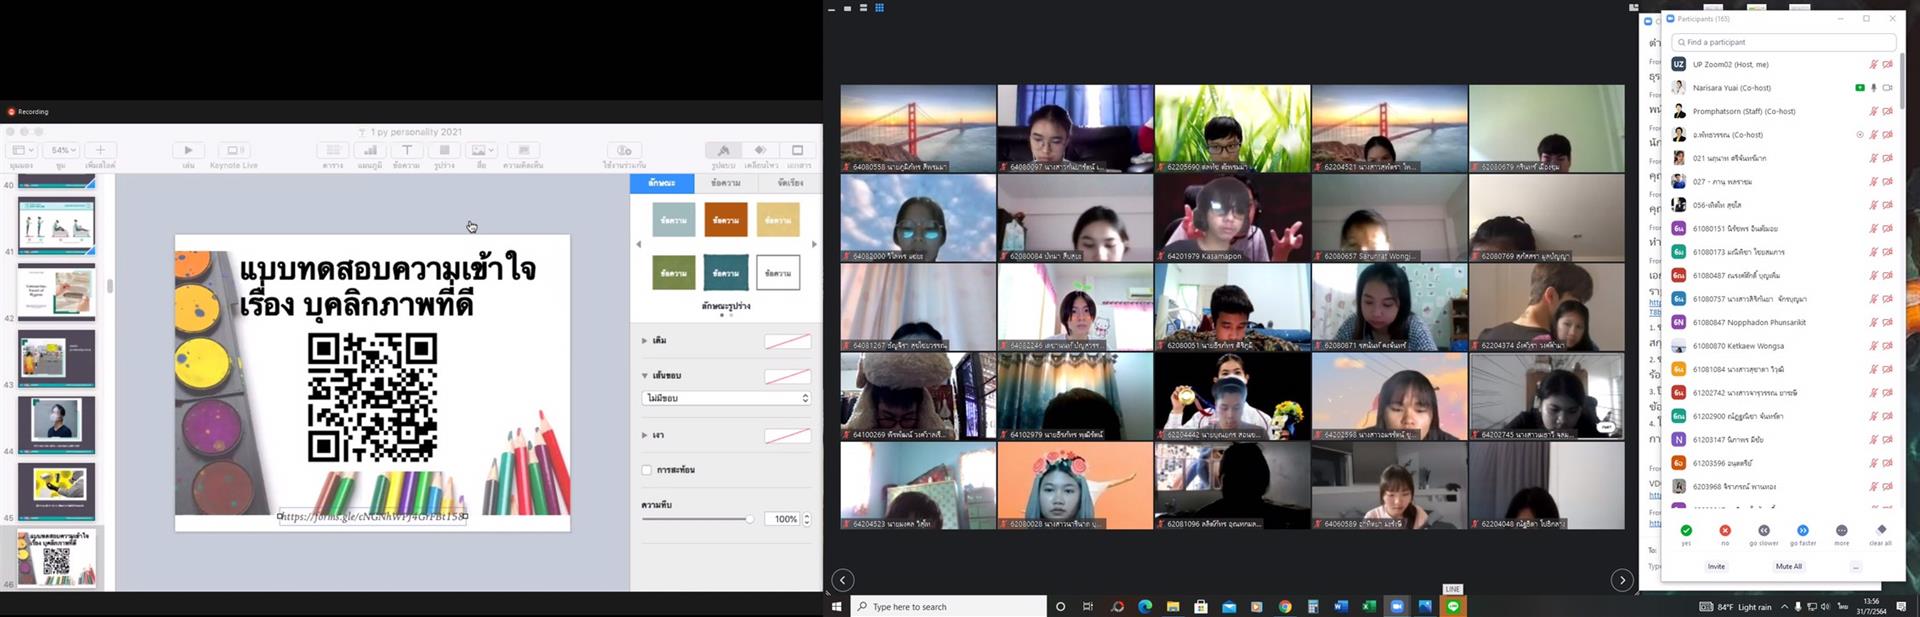Screen dimensions: 1920x617
Task: Unmute UP Zoom02 (Host, me) microphone icon
Action: (1874, 64)
